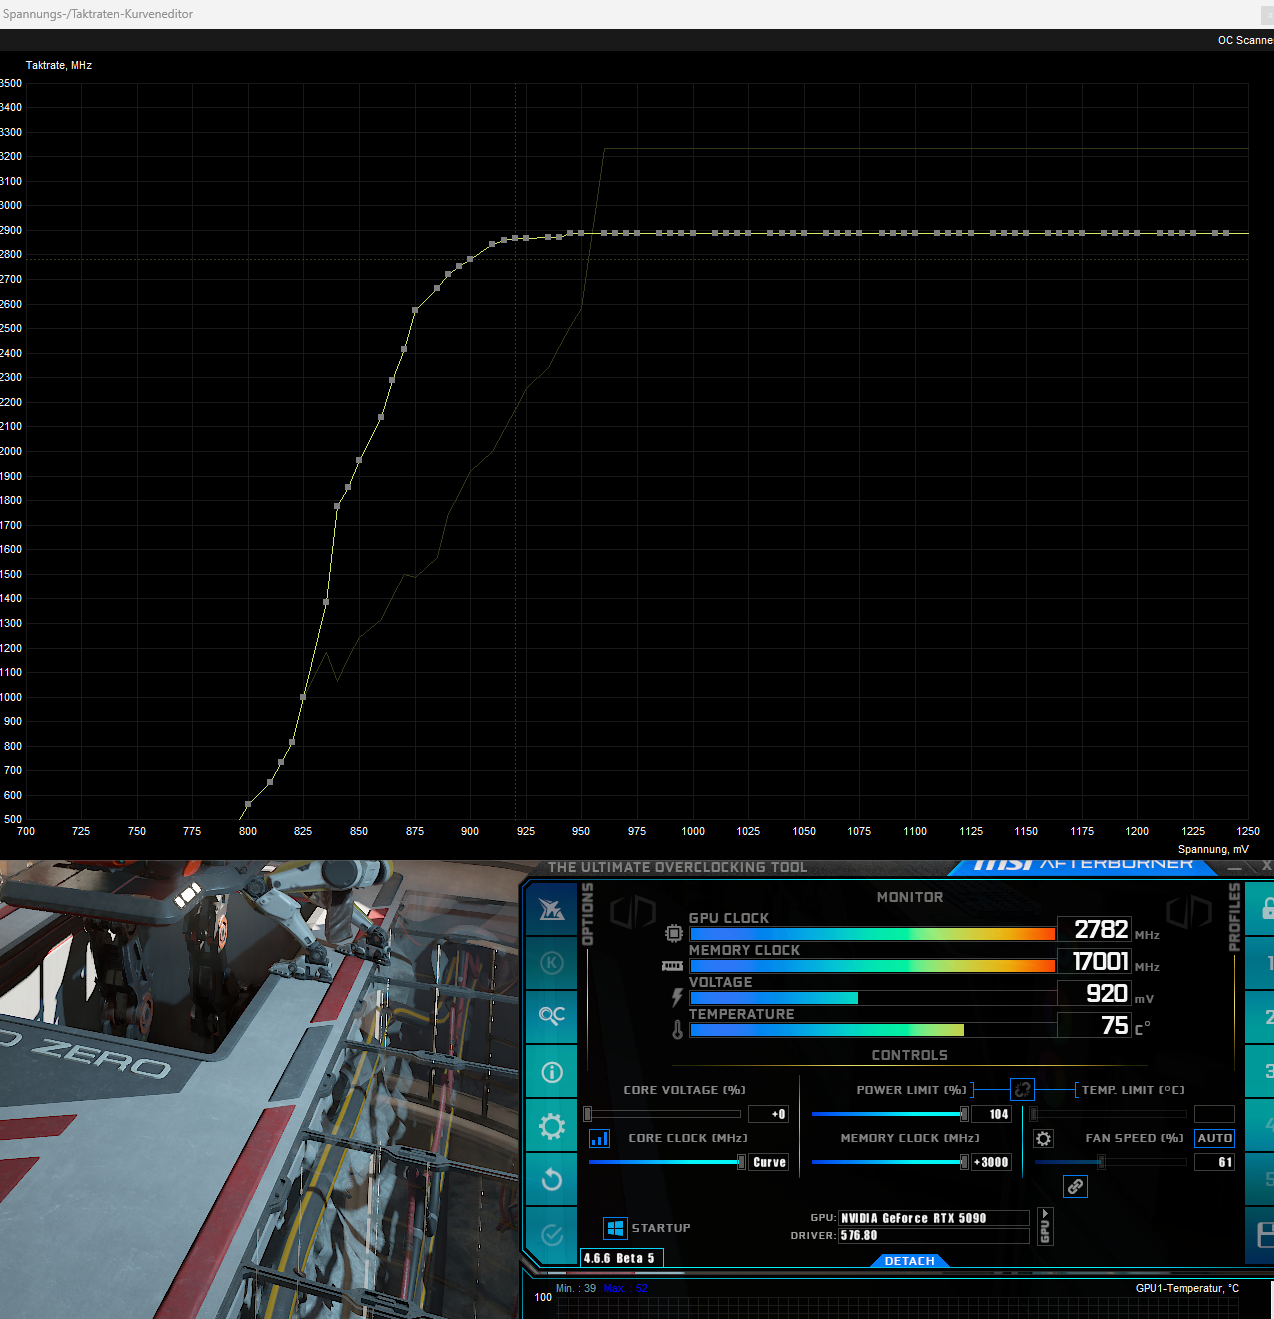Click the temp limit slider handle

point(1034,1114)
